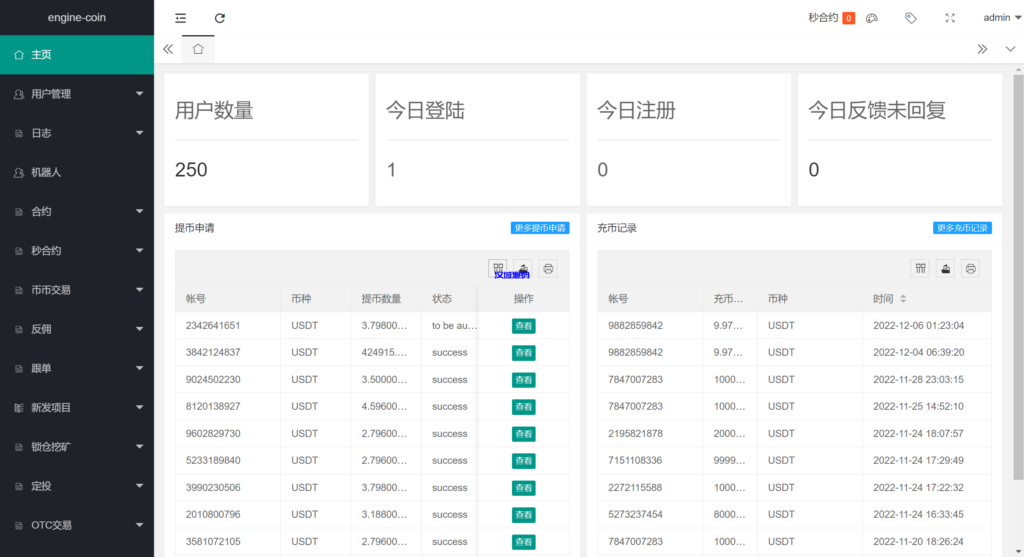
Task: Click 查看 for account 3842124837
Action: point(524,353)
